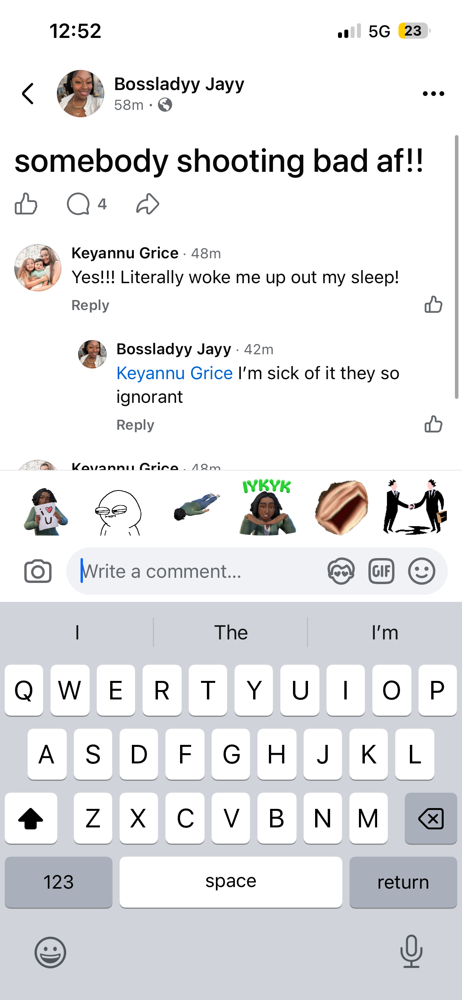Open the three-dots post options menu
Screen dimensions: 462x1000
coord(433,94)
